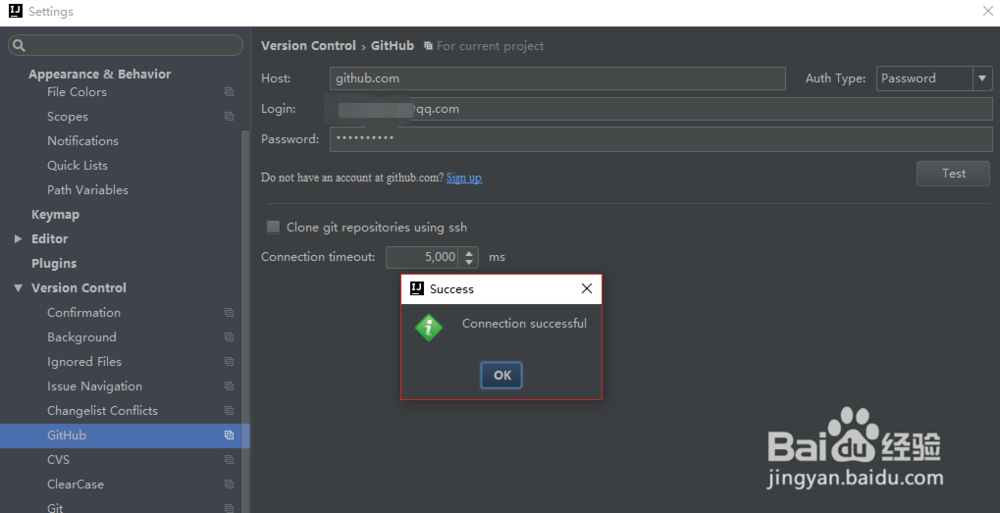Click project-level icon beside Confirmation
The width and height of the screenshot is (1000, 513).
point(229,313)
